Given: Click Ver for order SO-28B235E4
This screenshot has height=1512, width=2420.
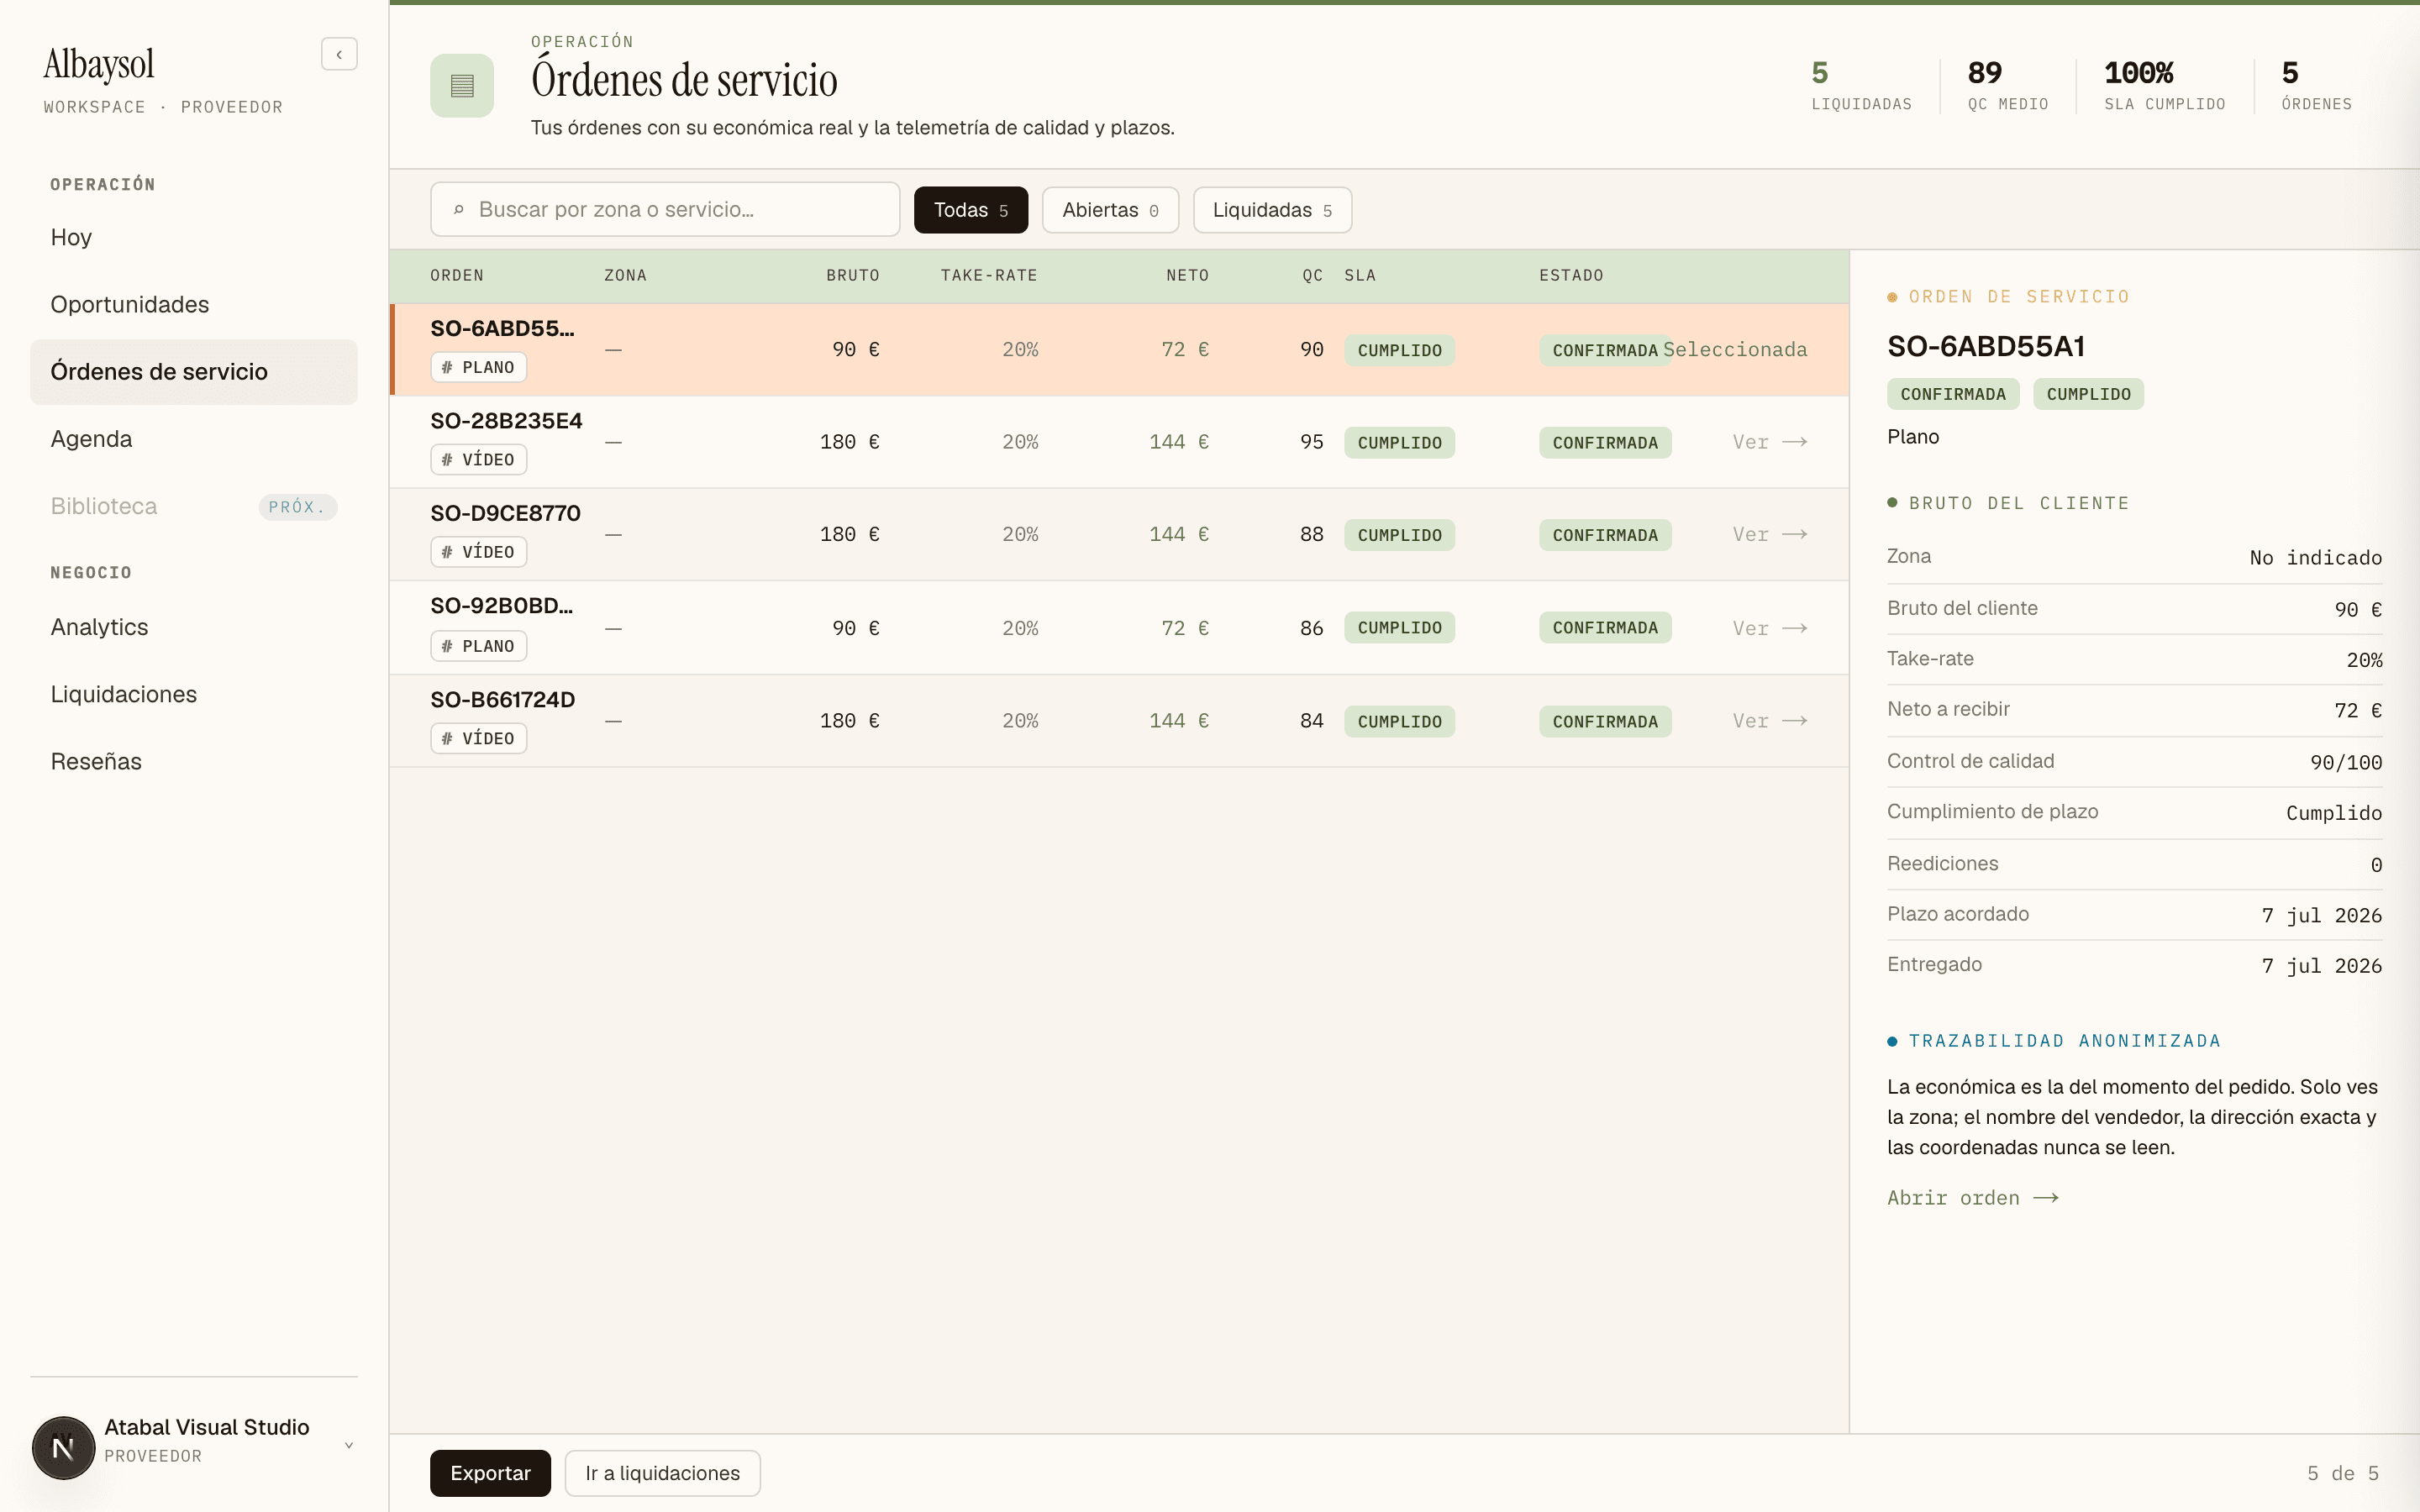Looking at the screenshot, I should (x=1769, y=442).
